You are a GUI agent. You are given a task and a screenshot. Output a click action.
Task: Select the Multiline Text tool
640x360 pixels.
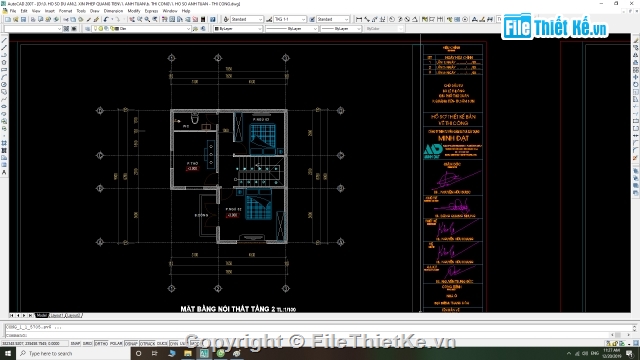pyautogui.click(x=4, y=173)
